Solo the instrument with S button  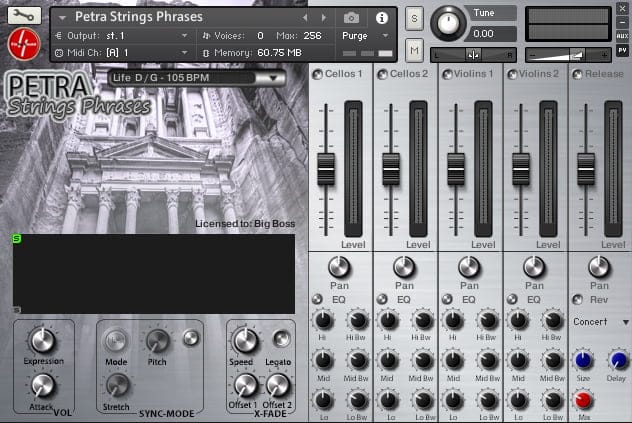click(414, 19)
